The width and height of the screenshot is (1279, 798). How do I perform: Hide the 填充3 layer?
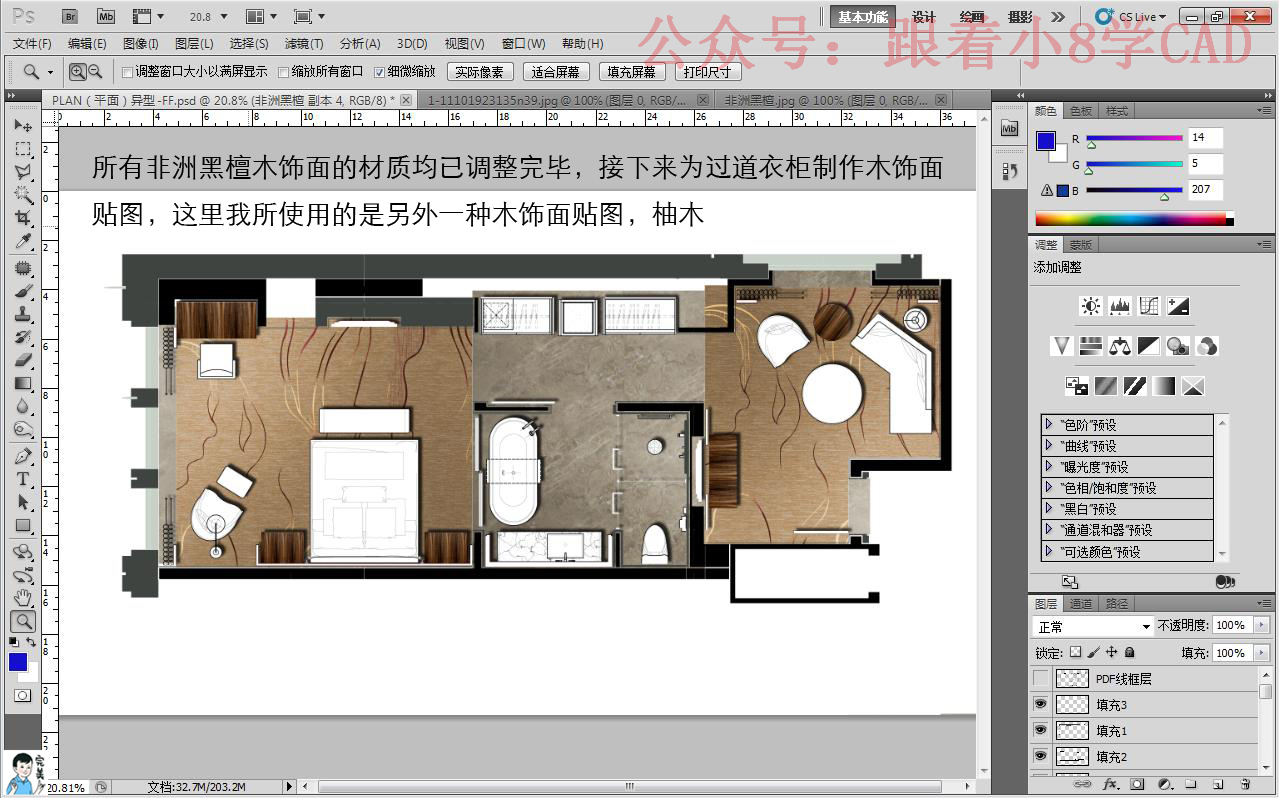pyautogui.click(x=1041, y=704)
